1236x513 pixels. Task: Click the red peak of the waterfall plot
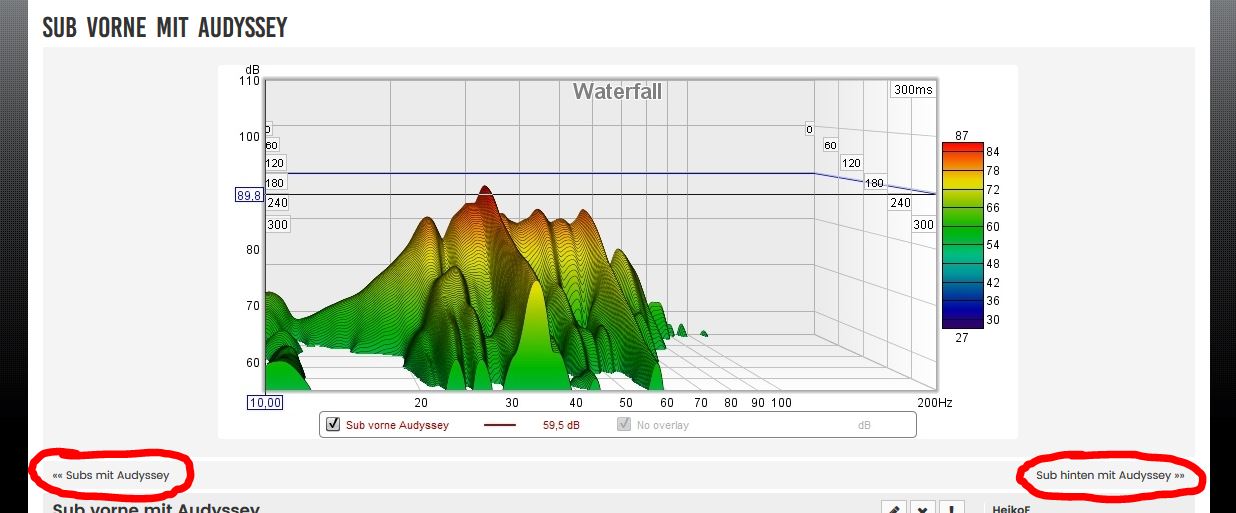[485, 192]
